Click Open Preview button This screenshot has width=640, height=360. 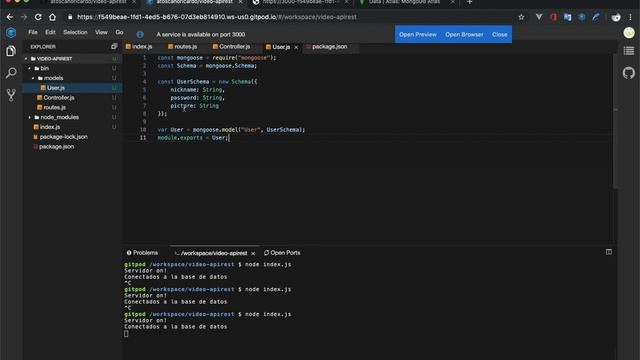click(418, 35)
